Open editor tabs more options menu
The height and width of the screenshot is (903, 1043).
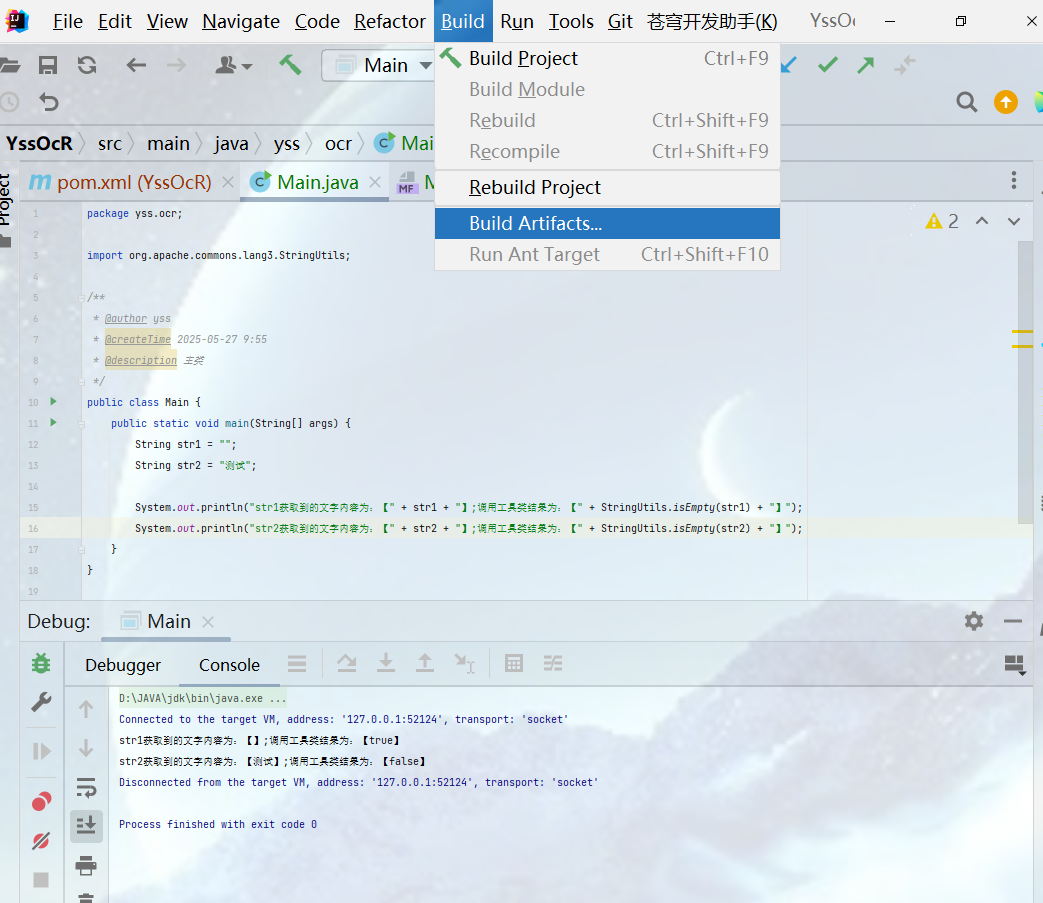[1014, 180]
